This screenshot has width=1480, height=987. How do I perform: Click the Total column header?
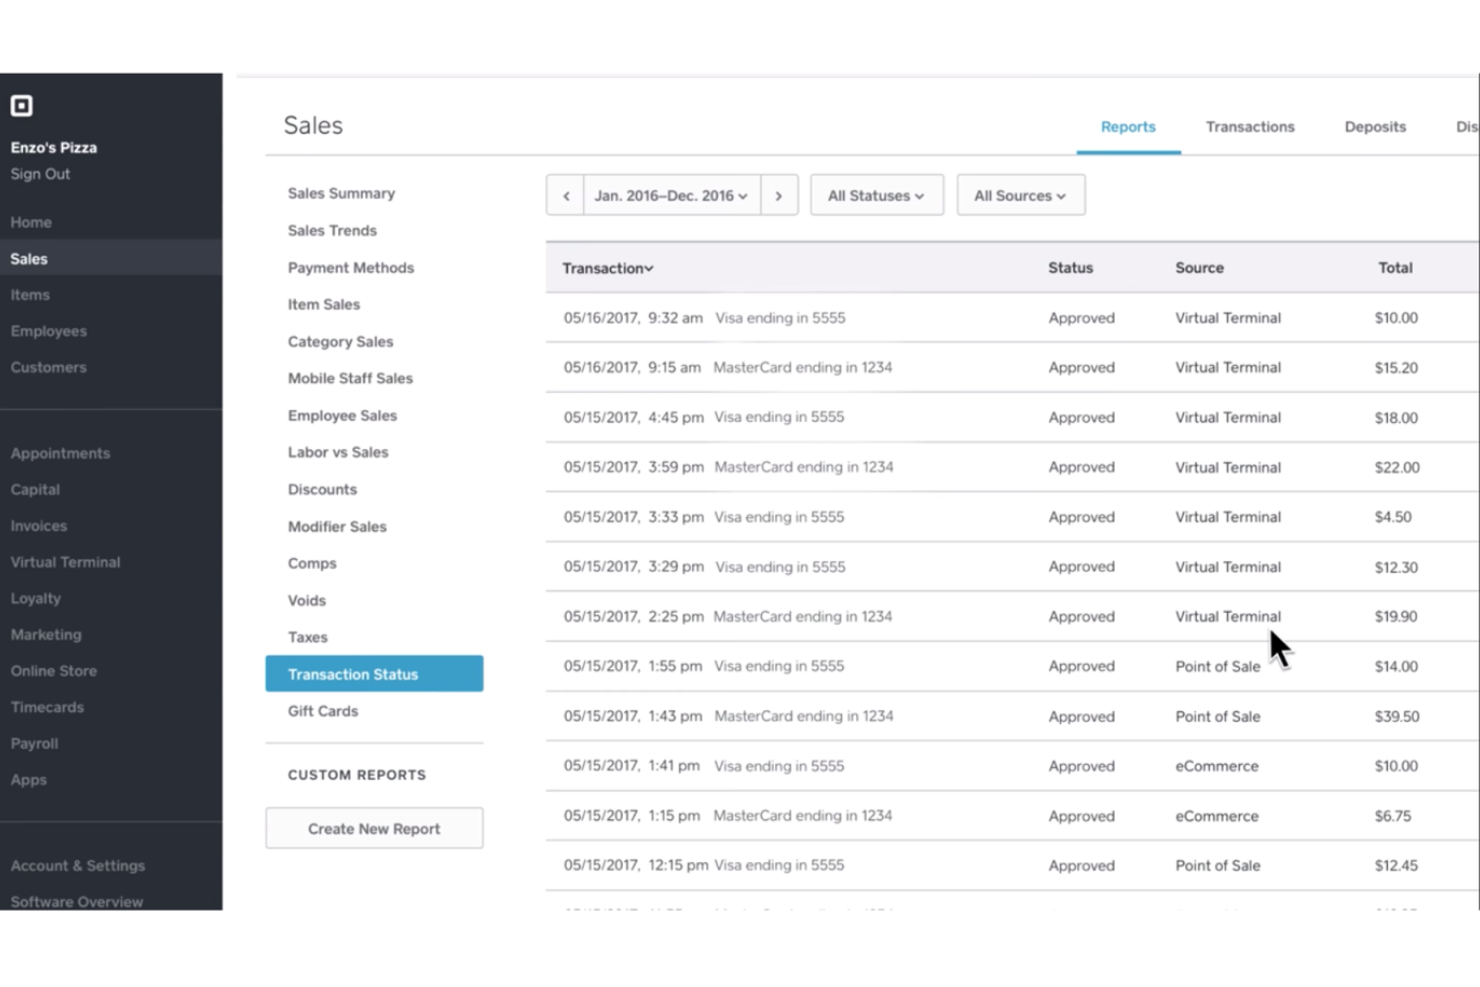(x=1395, y=268)
